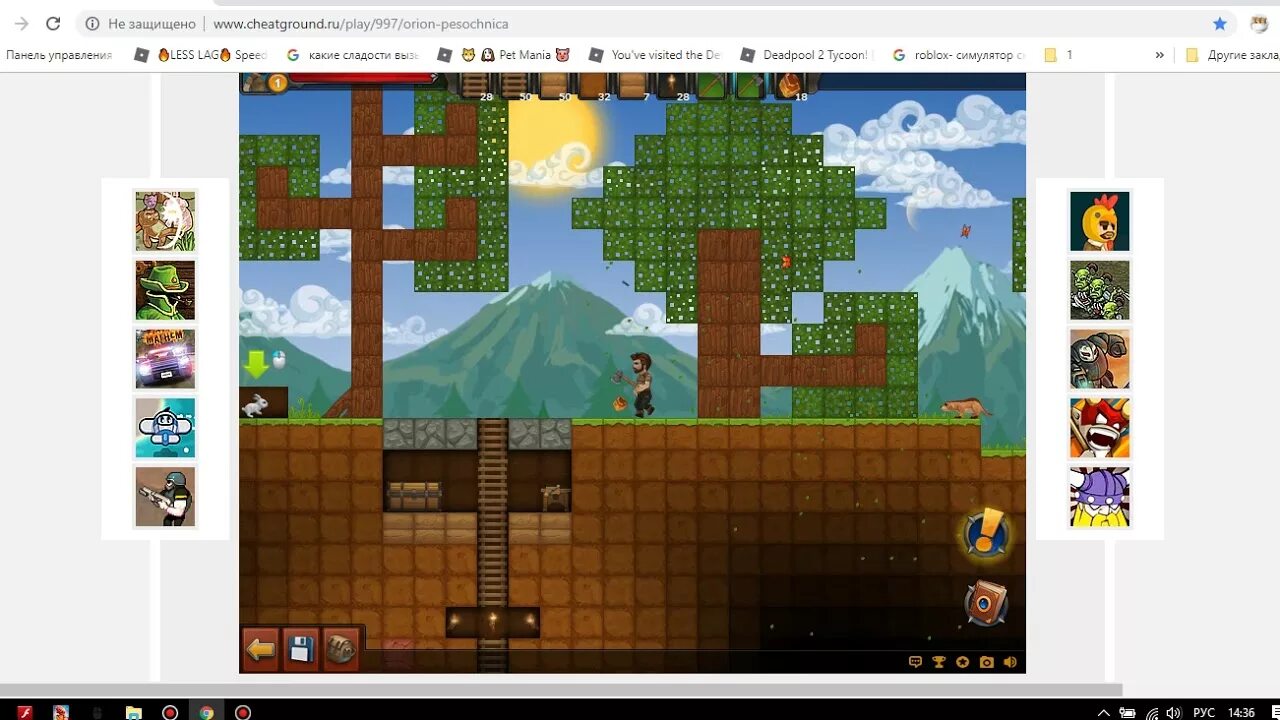Click the horizontal page scrollbar
The width and height of the screenshot is (1280, 720).
tap(560, 690)
